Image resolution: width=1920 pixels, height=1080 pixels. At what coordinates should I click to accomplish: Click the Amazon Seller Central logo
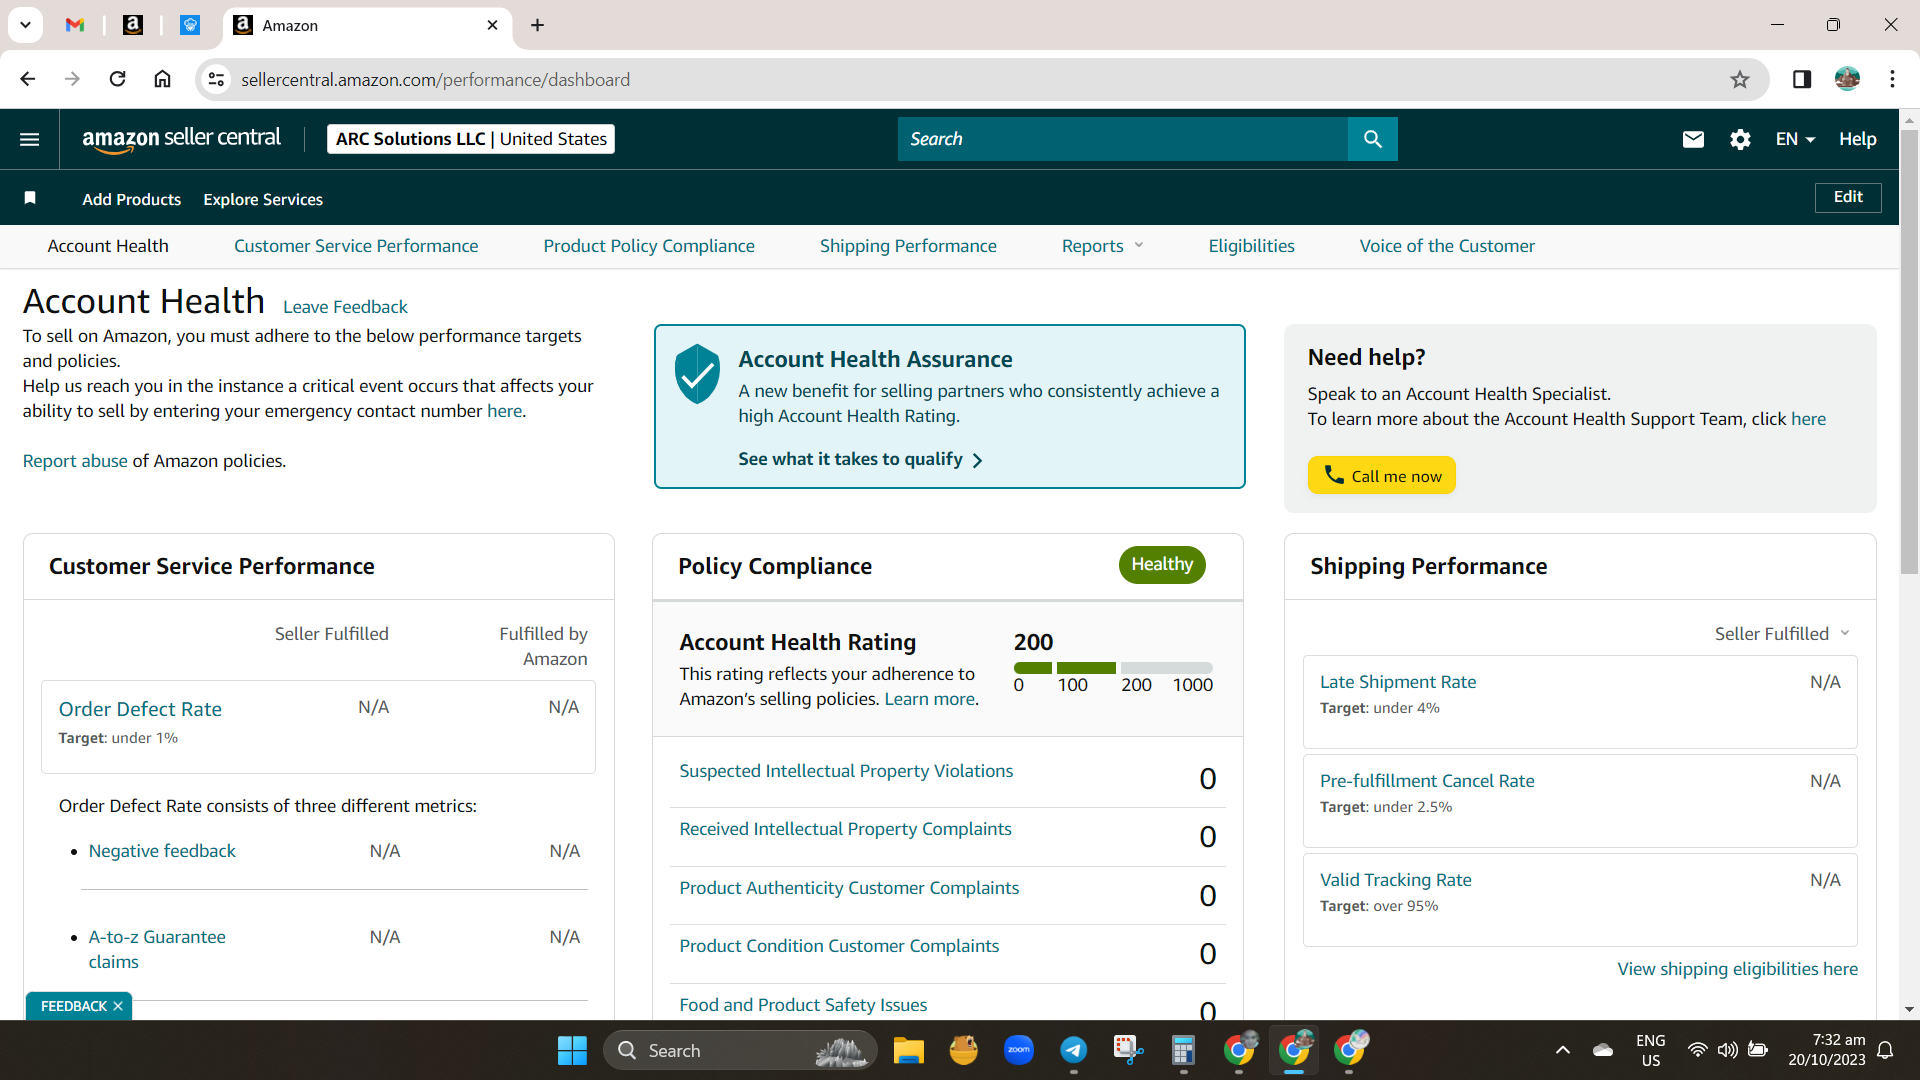click(182, 139)
